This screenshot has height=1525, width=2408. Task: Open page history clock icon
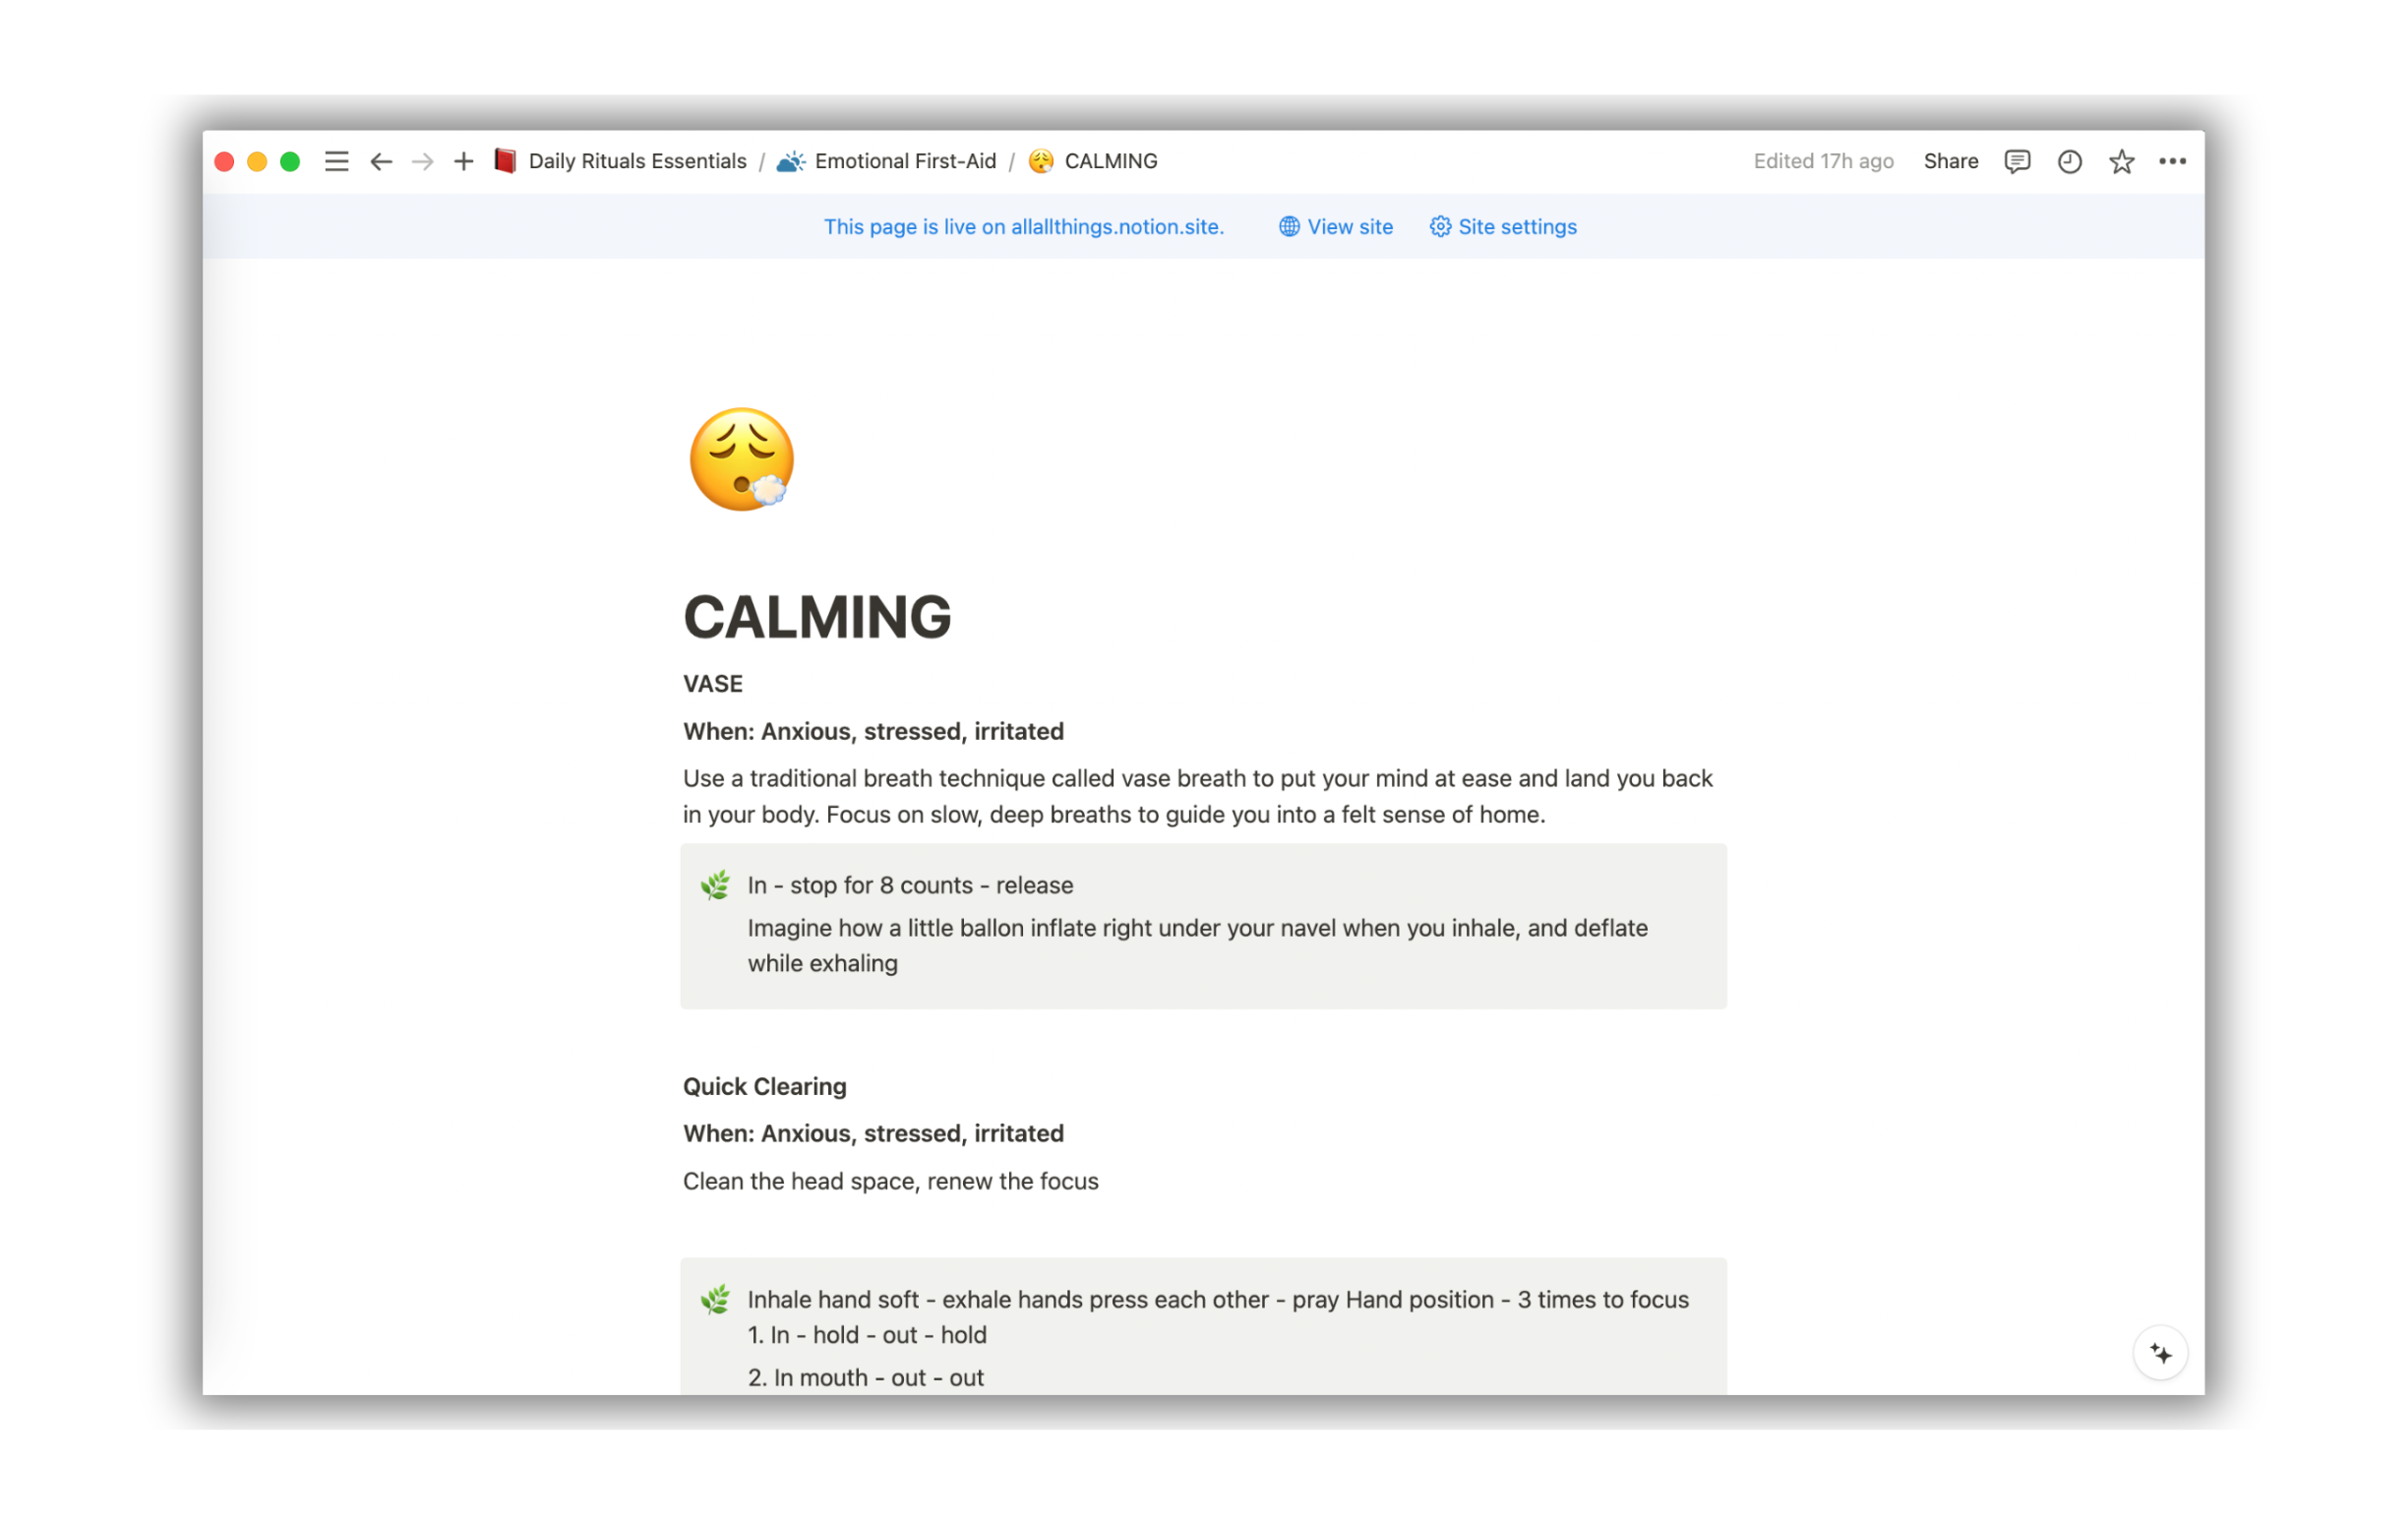[x=2069, y=161]
